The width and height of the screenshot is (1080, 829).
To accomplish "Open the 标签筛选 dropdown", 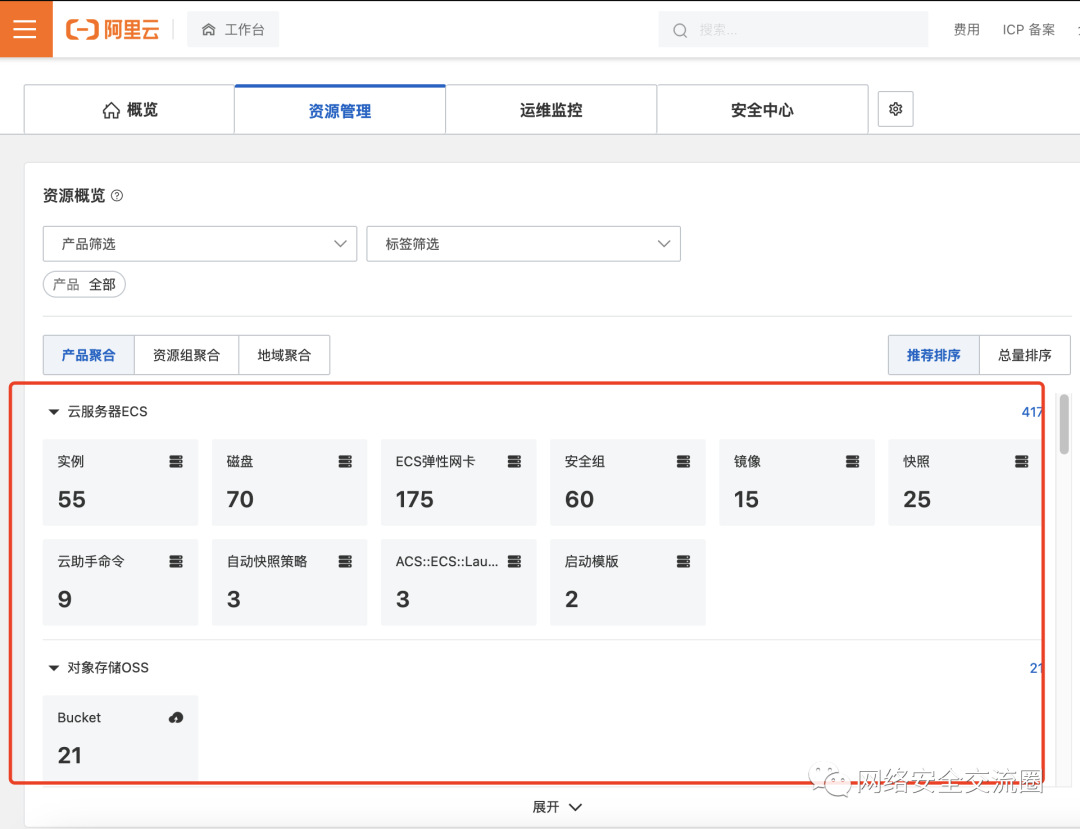I will 523,244.
